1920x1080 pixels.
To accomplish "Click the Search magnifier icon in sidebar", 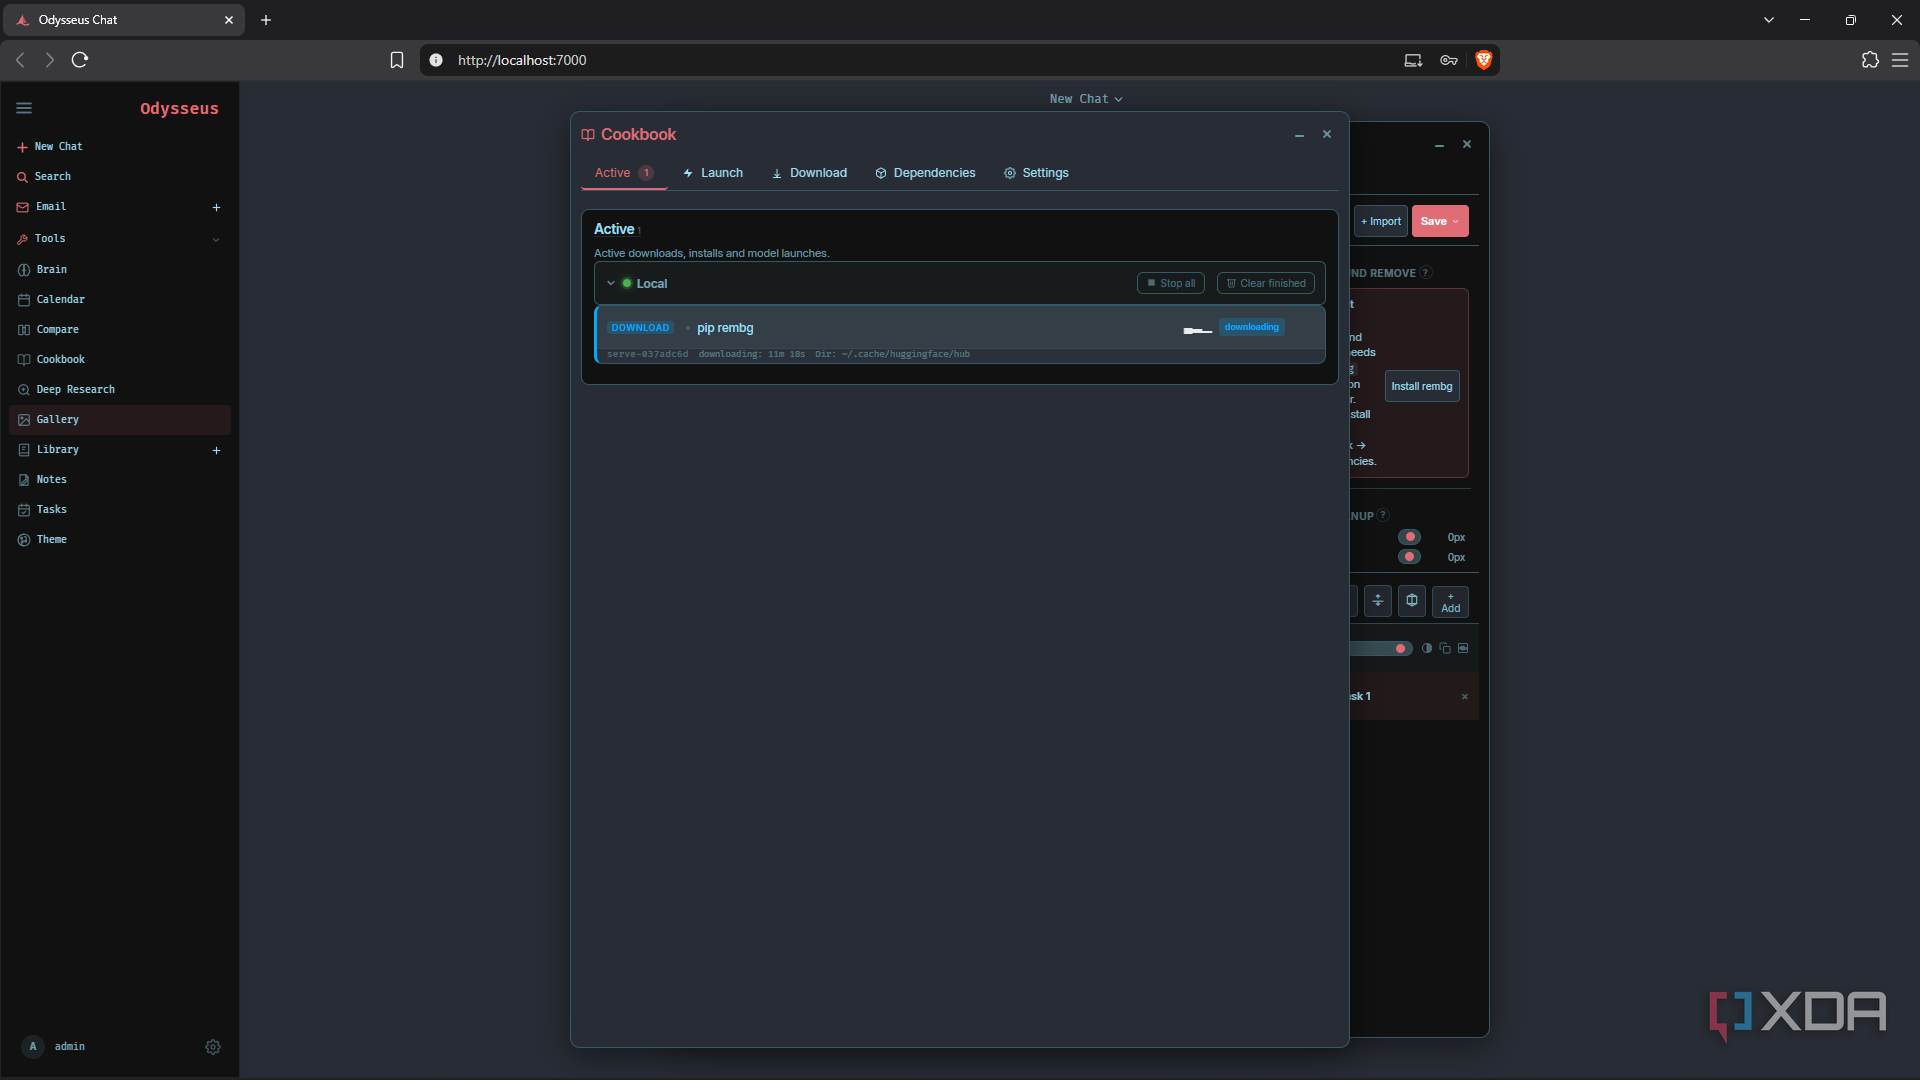I will 22,177.
